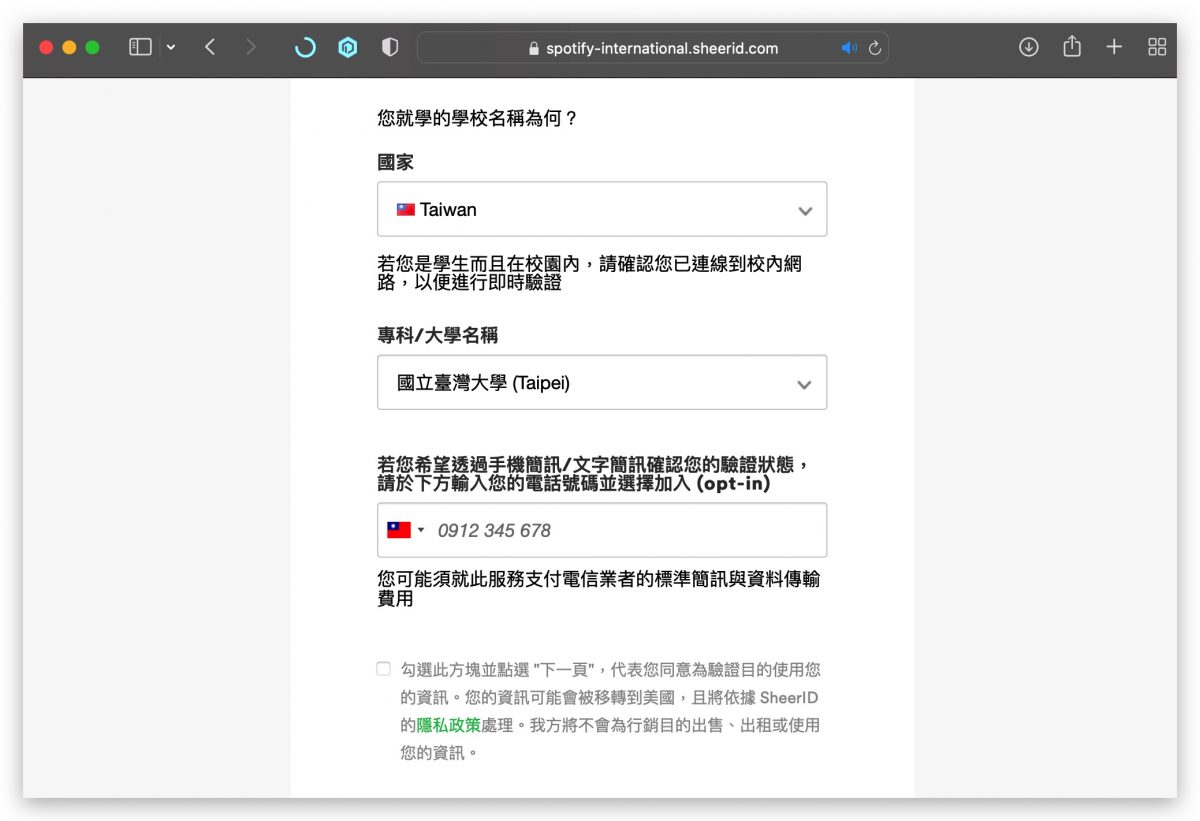Viewport: 1200px width, 821px height.
Task: Open a new tab with plus icon
Action: 1114,47
